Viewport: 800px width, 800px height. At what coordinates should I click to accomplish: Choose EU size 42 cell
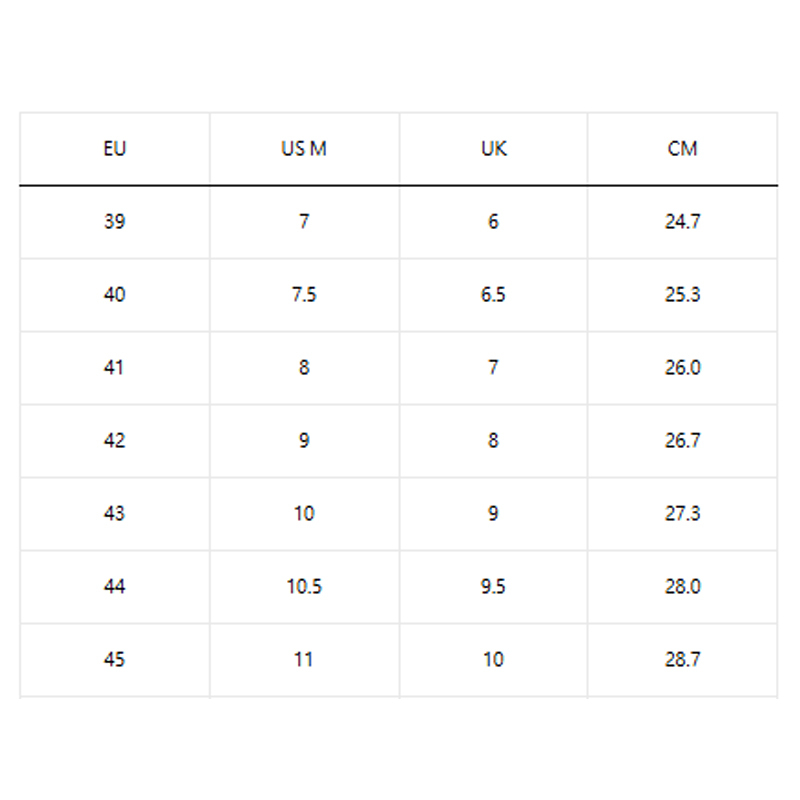(115, 441)
